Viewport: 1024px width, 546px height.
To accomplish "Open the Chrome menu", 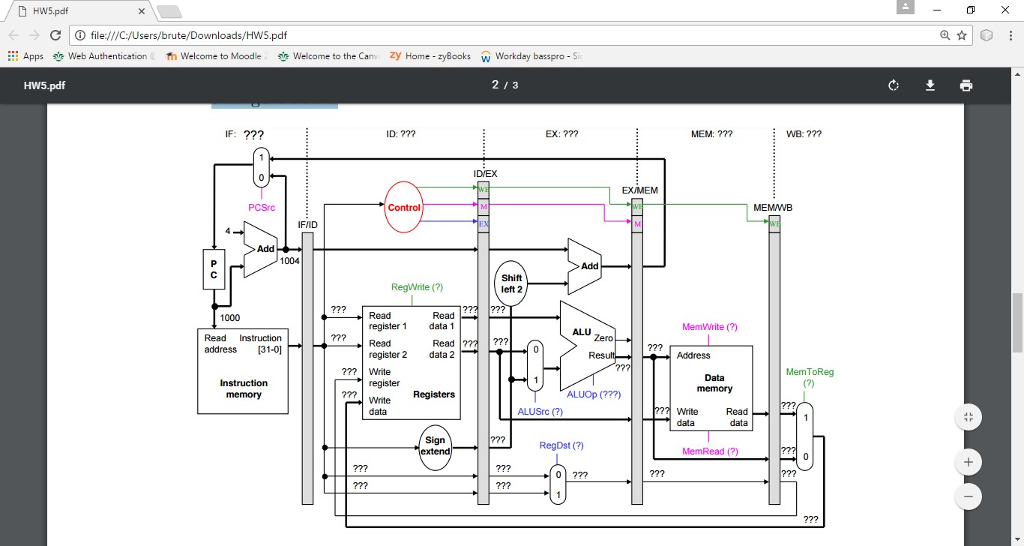I will 1010,35.
